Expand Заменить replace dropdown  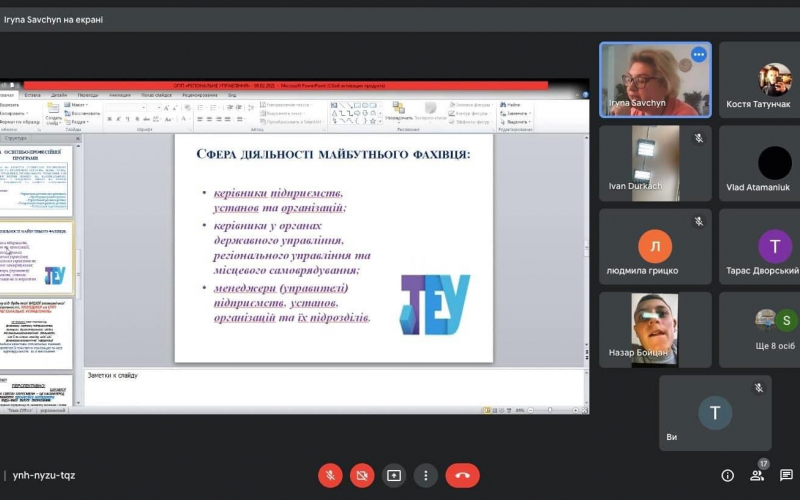(515, 113)
